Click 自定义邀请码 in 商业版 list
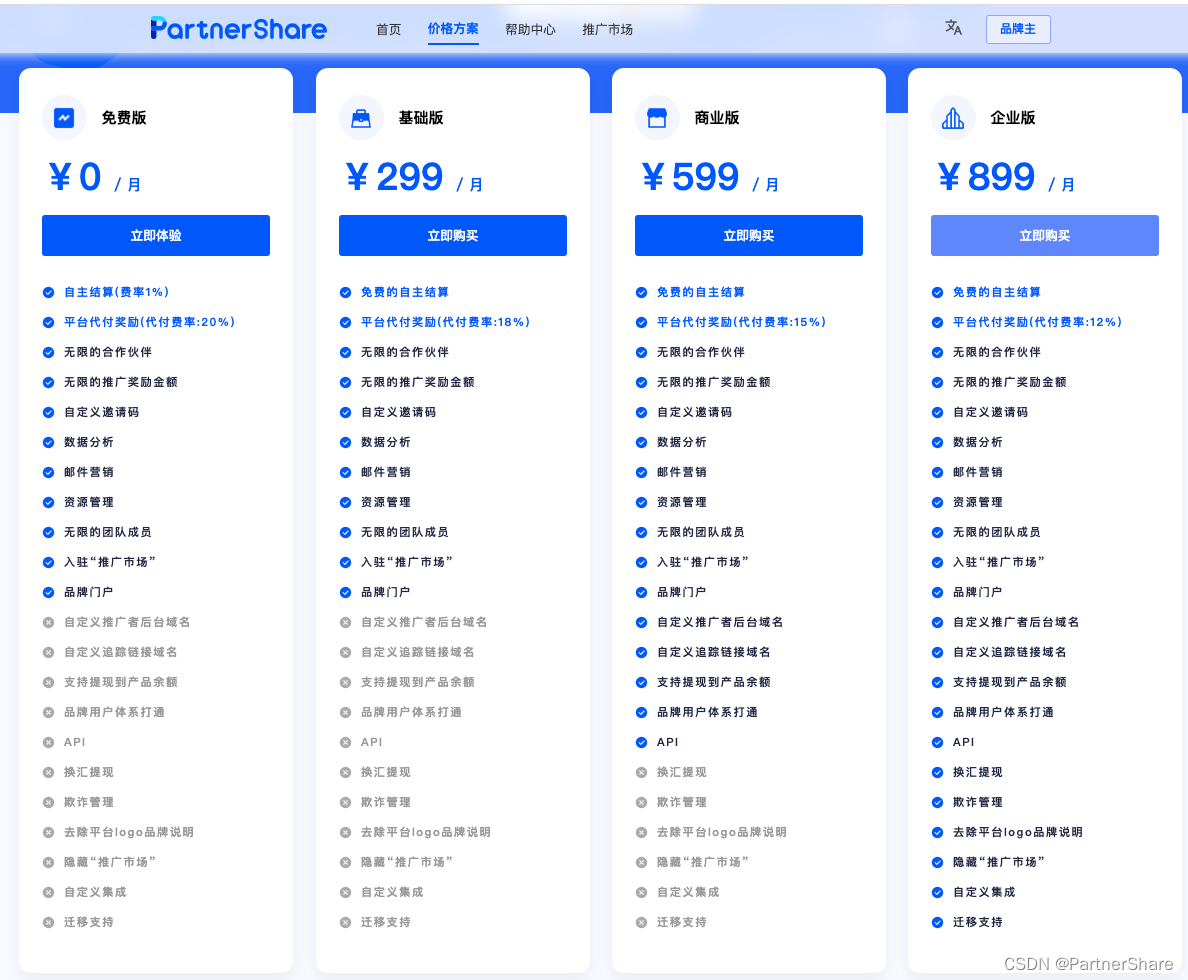 click(x=695, y=412)
